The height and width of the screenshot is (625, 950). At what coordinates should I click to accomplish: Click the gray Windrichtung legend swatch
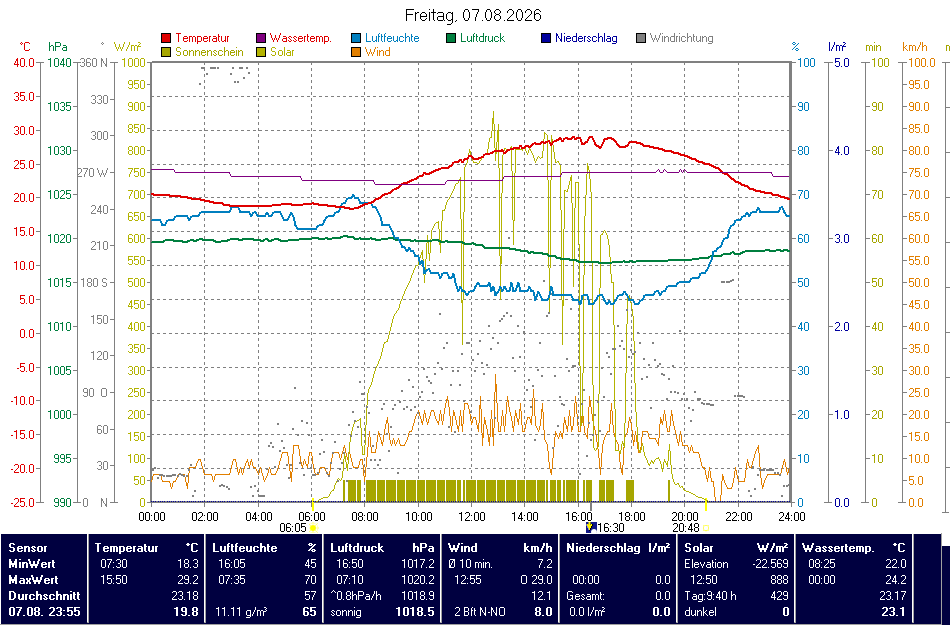point(641,38)
